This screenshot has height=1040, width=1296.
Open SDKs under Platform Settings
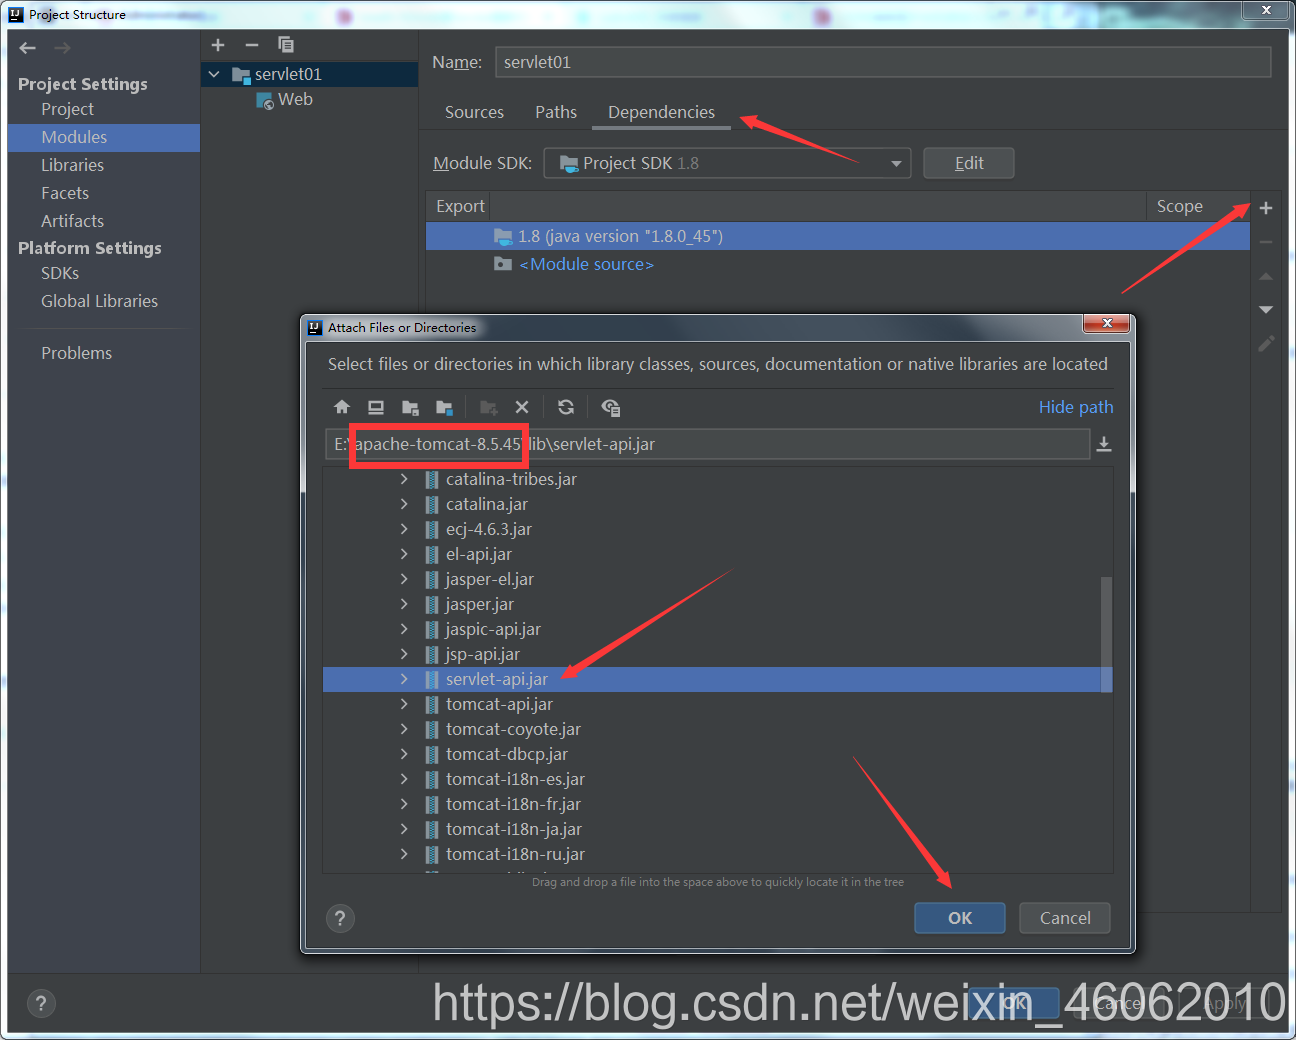[60, 273]
